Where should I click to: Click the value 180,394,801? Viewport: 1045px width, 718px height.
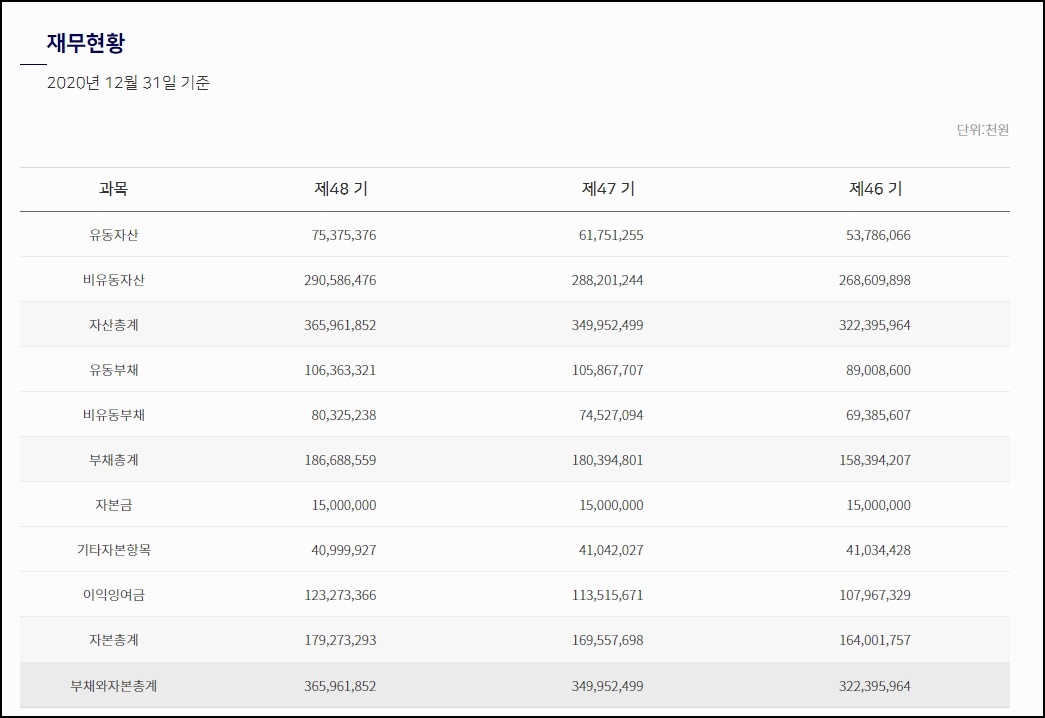coord(608,460)
